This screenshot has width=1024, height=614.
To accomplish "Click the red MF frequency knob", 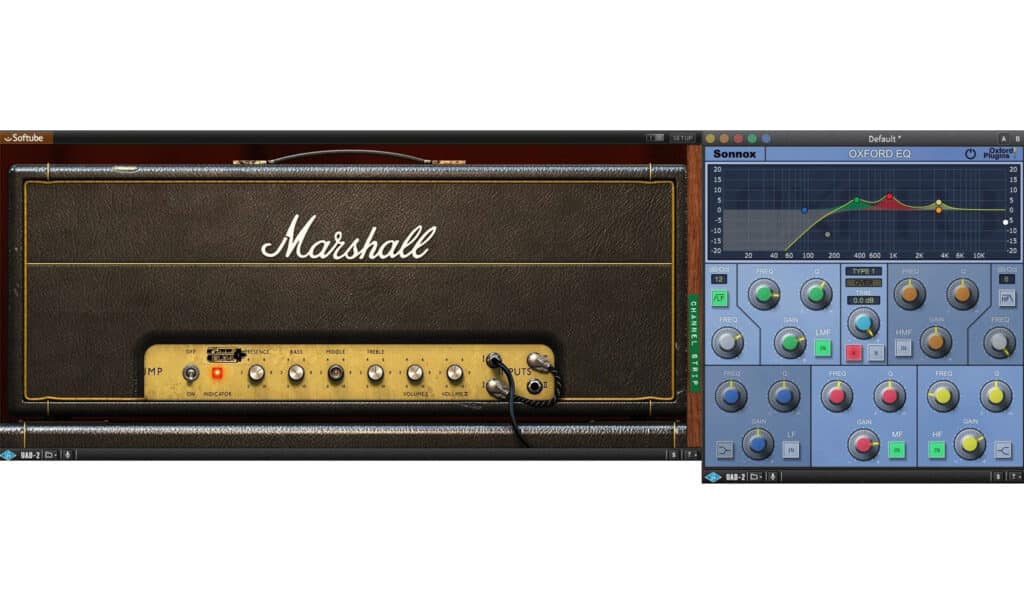I will click(837, 396).
